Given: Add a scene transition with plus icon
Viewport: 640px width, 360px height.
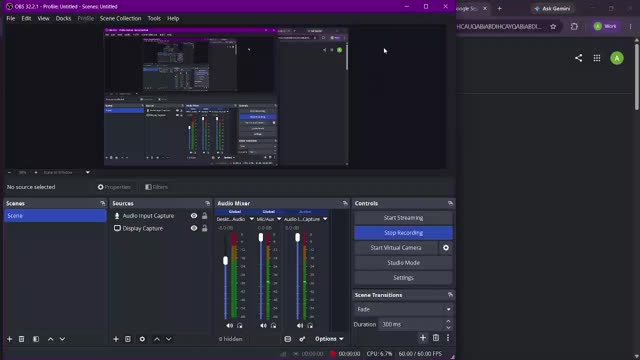Looking at the screenshot, I should [x=423, y=338].
